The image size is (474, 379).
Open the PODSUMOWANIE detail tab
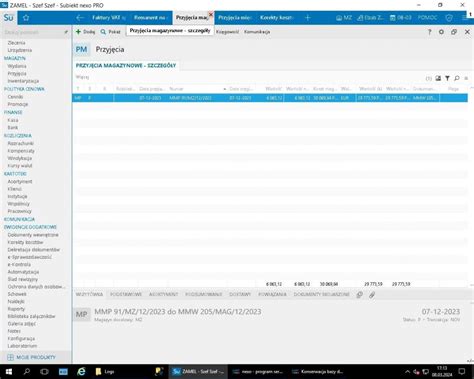(x=204, y=294)
